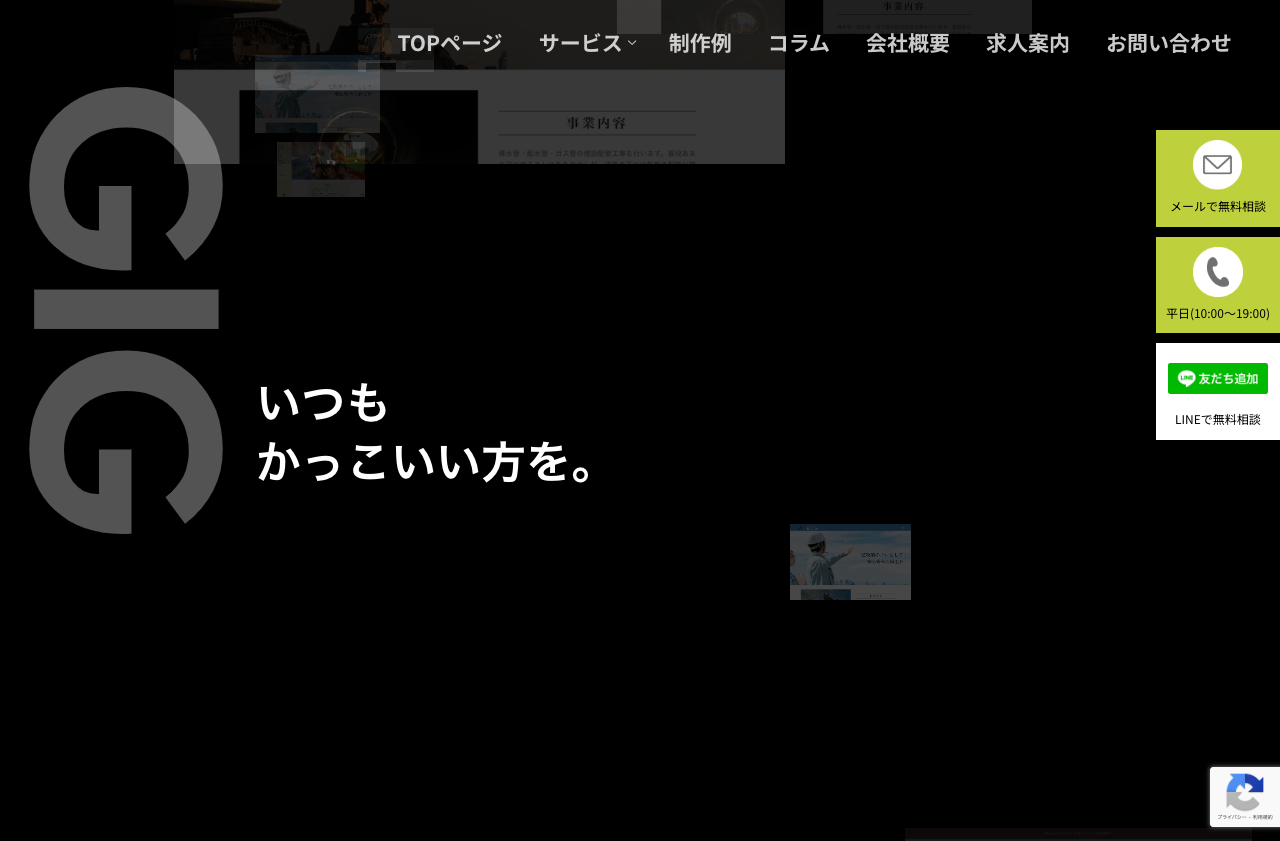
Task: Open the コラム page
Action: [x=798, y=42]
